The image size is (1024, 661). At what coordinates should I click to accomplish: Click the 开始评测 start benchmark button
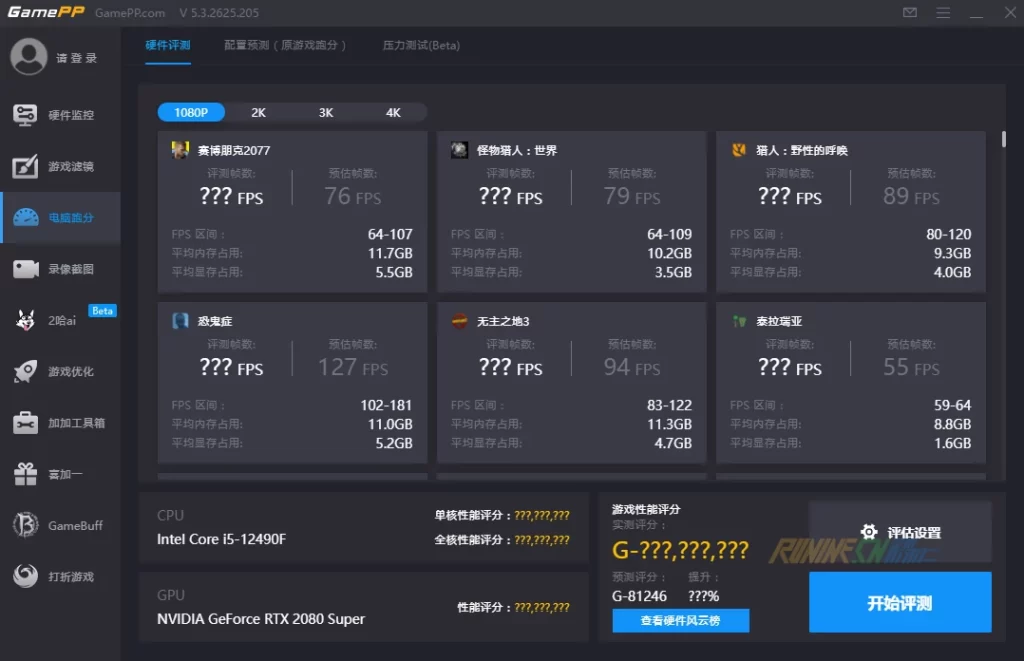pyautogui.click(x=900, y=603)
